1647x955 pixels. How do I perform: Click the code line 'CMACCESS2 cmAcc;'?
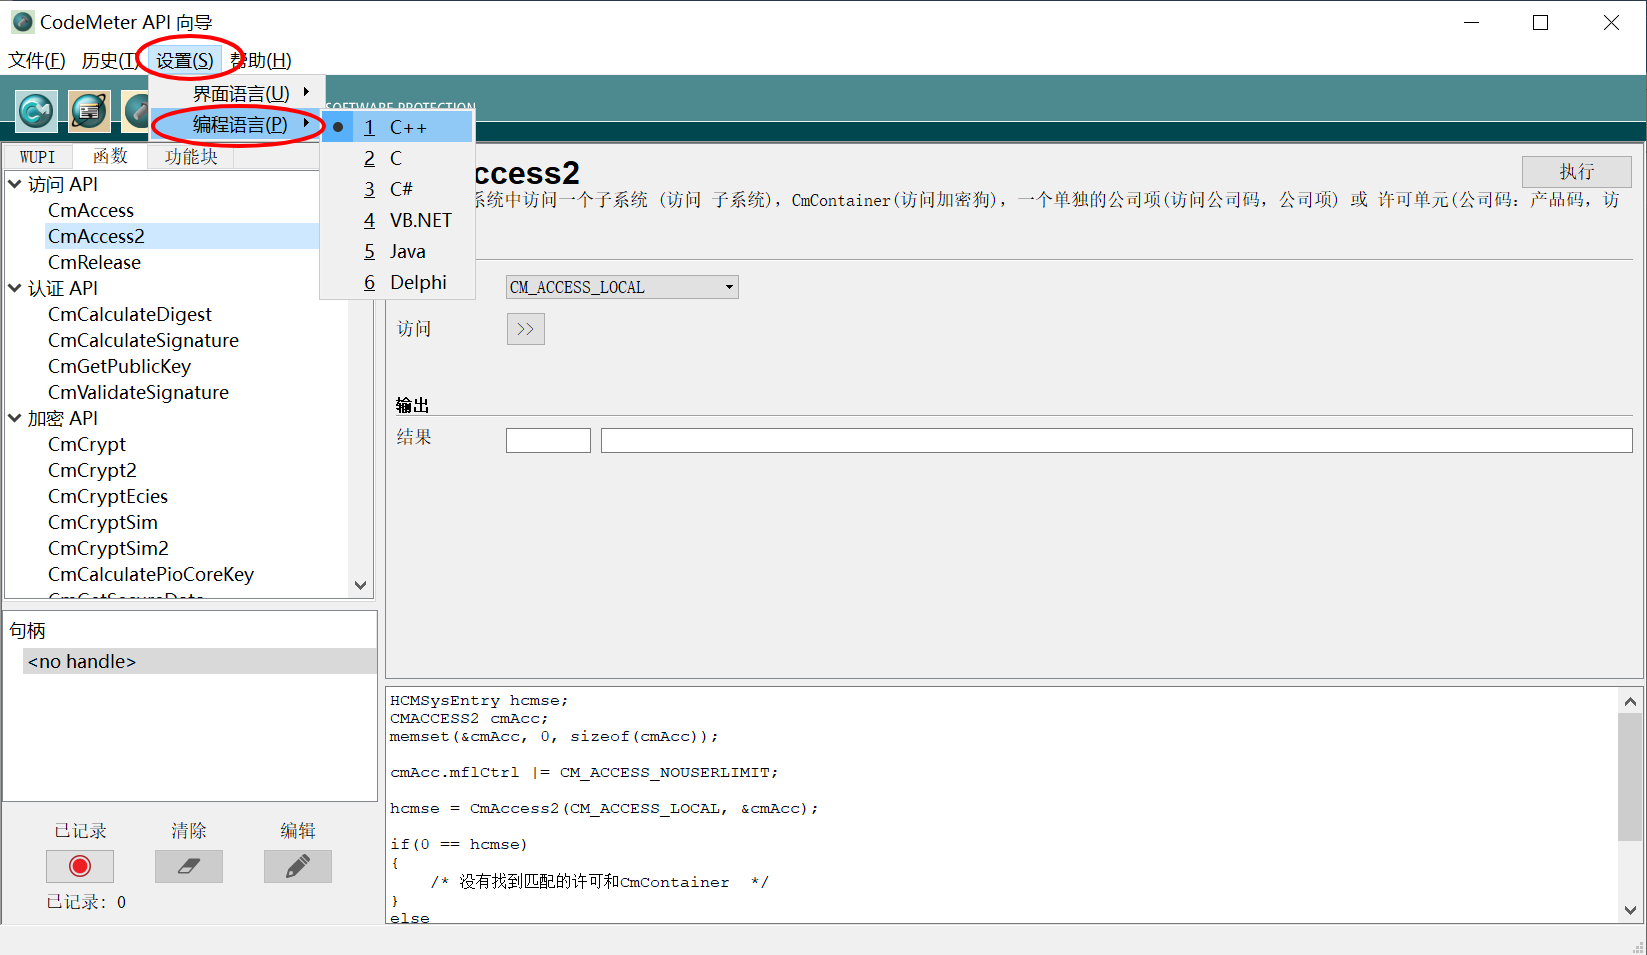(469, 718)
